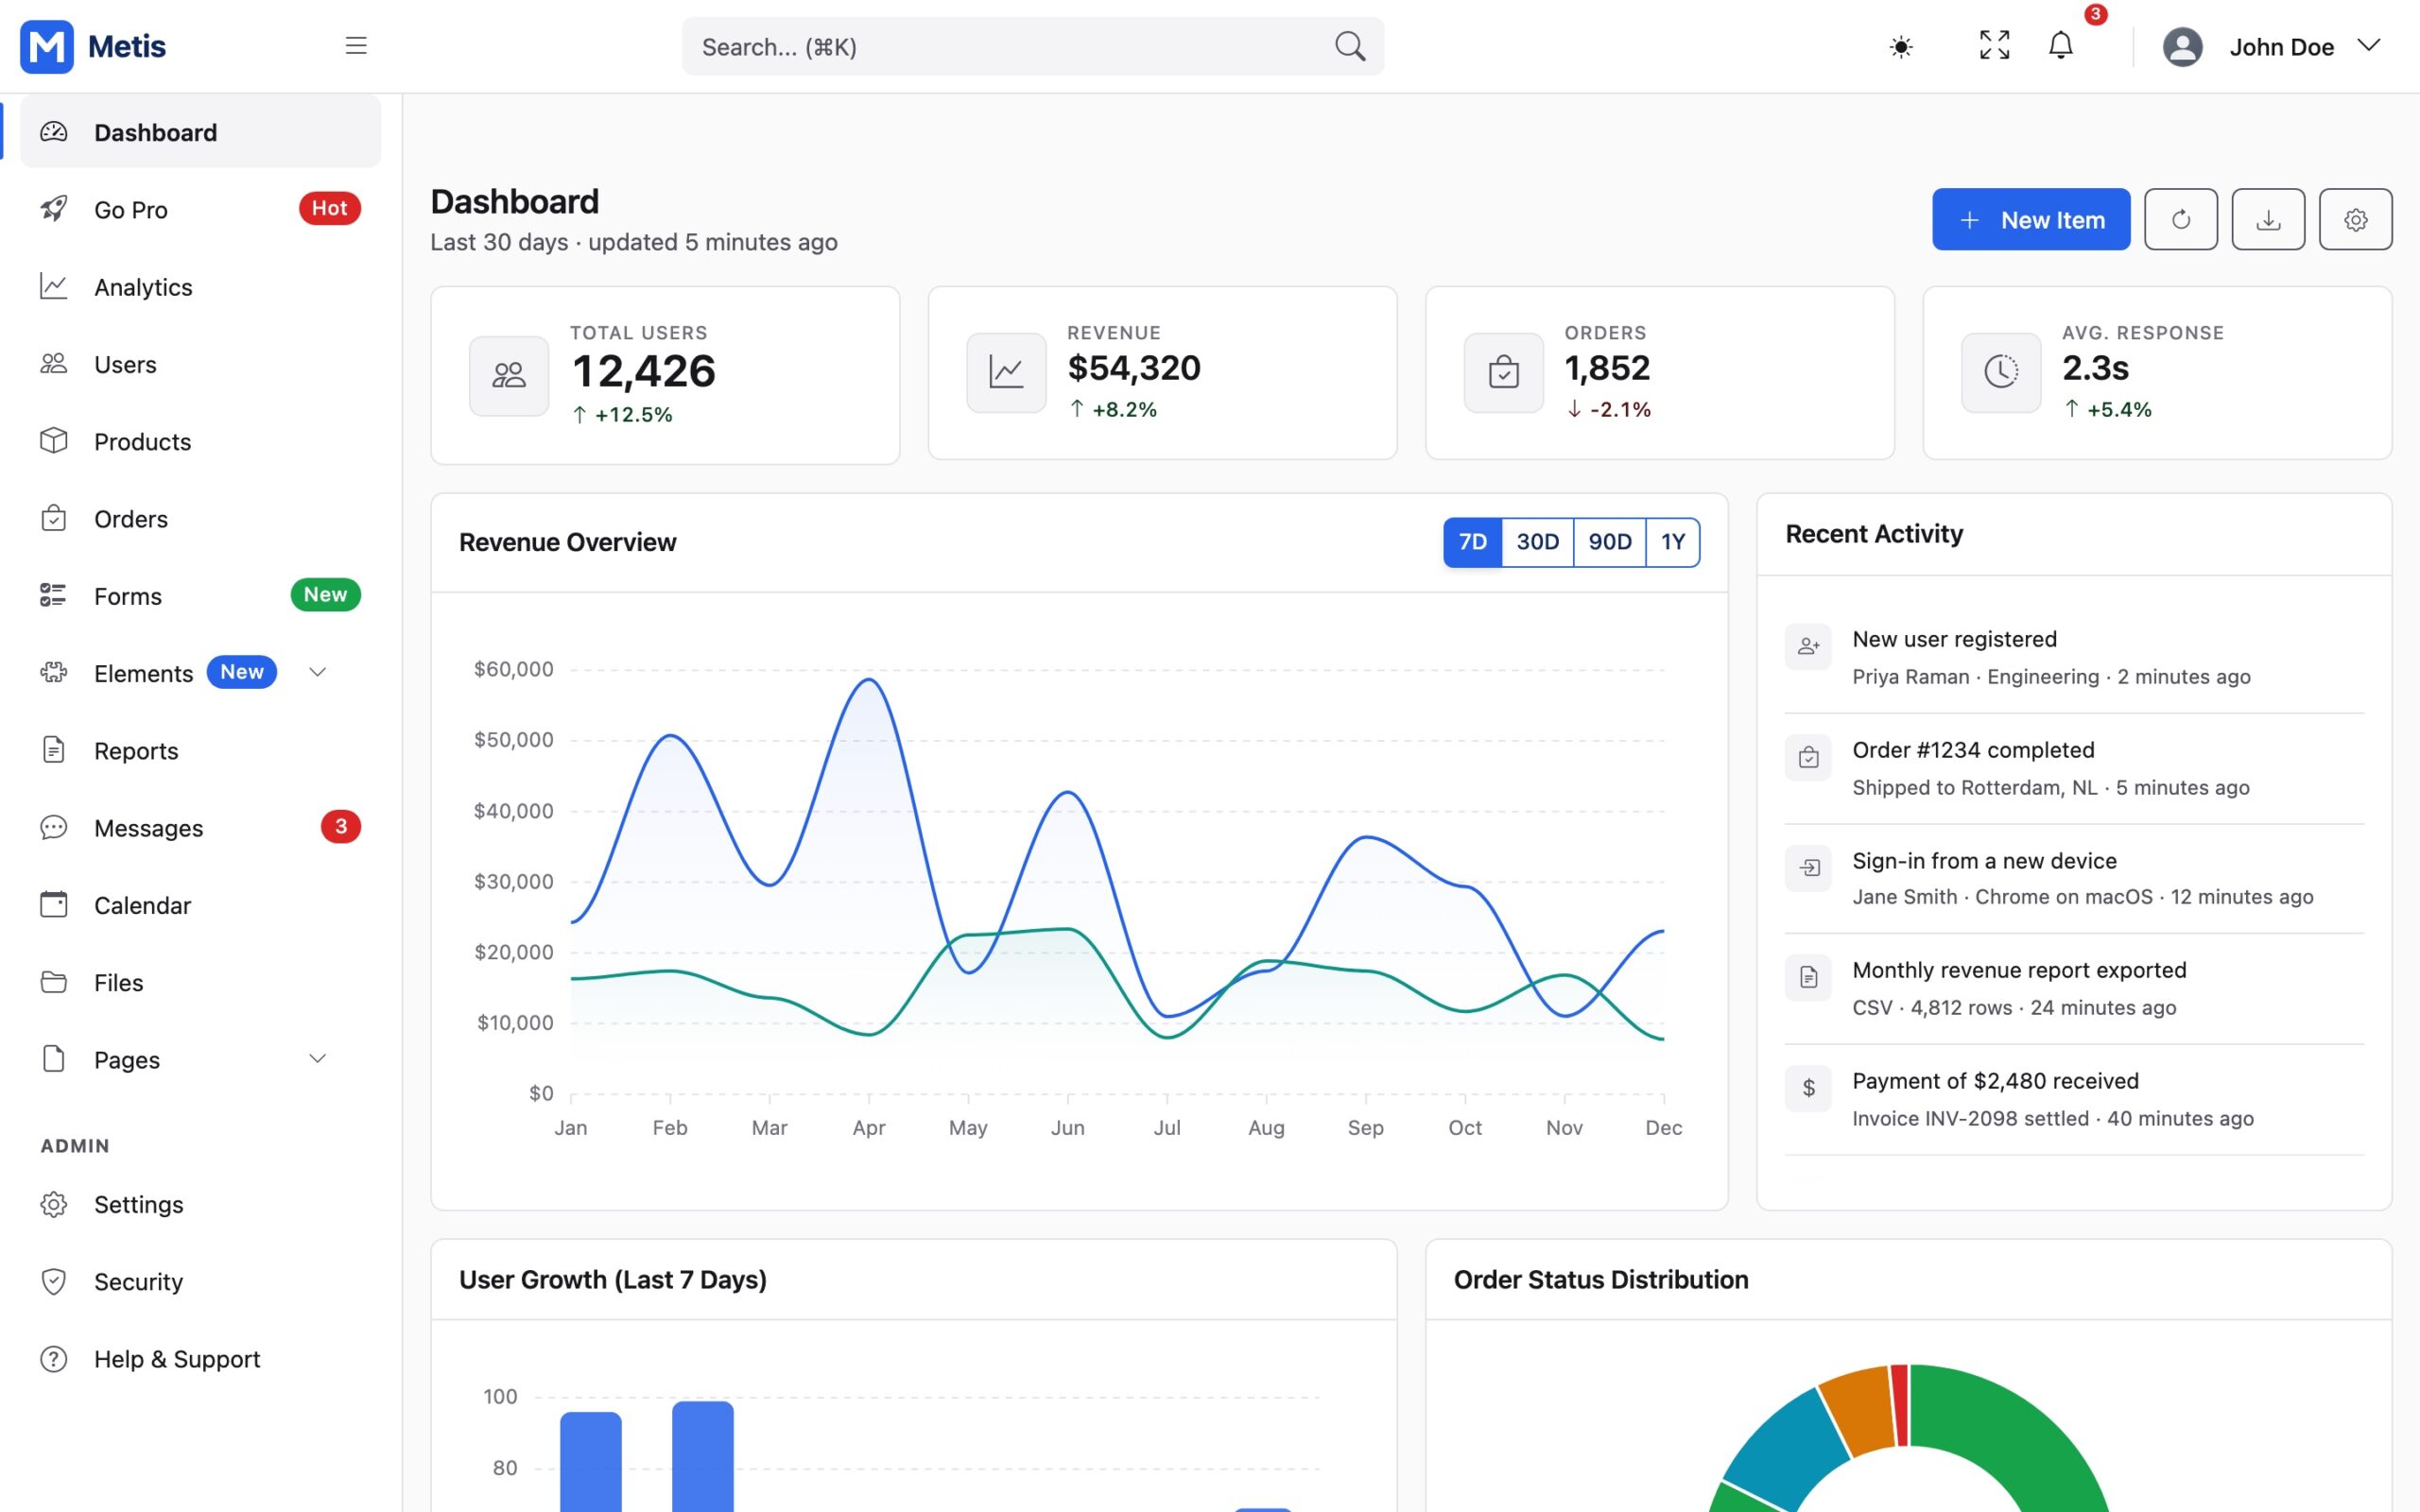Open Dashboard in sidebar

click(x=200, y=132)
